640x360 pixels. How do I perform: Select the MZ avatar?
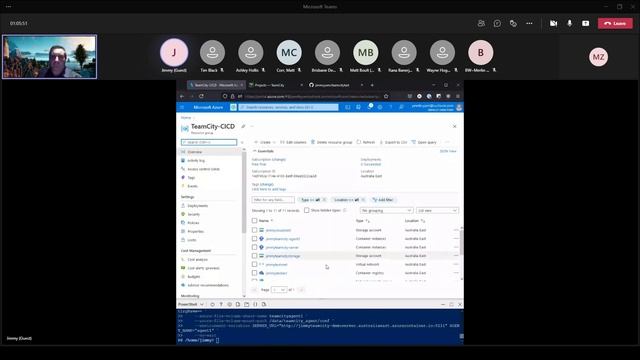[x=598, y=57]
